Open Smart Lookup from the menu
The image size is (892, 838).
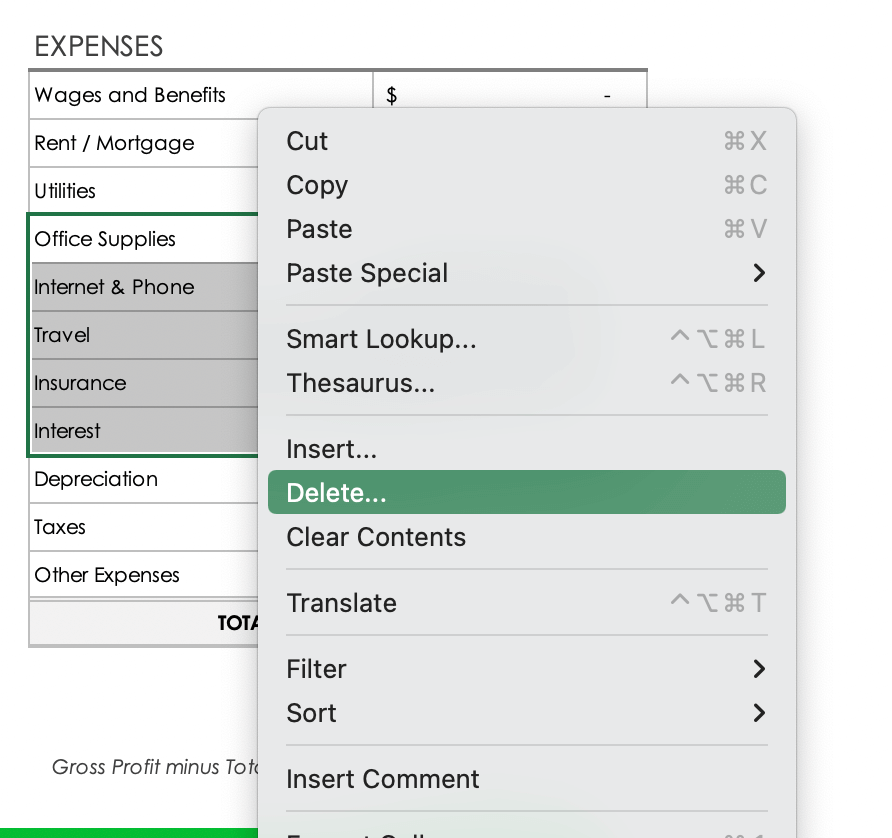point(381,339)
